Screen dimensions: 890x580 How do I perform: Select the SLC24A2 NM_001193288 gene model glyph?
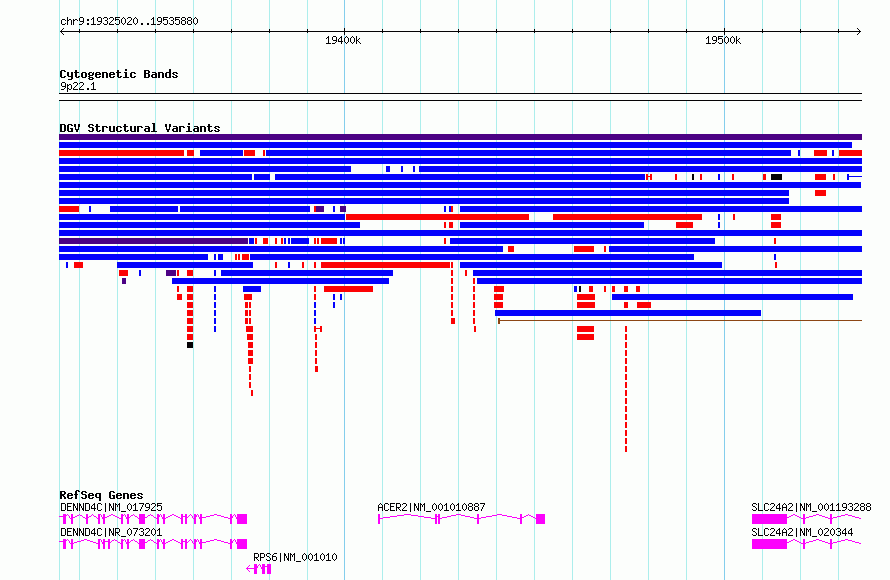click(807, 519)
